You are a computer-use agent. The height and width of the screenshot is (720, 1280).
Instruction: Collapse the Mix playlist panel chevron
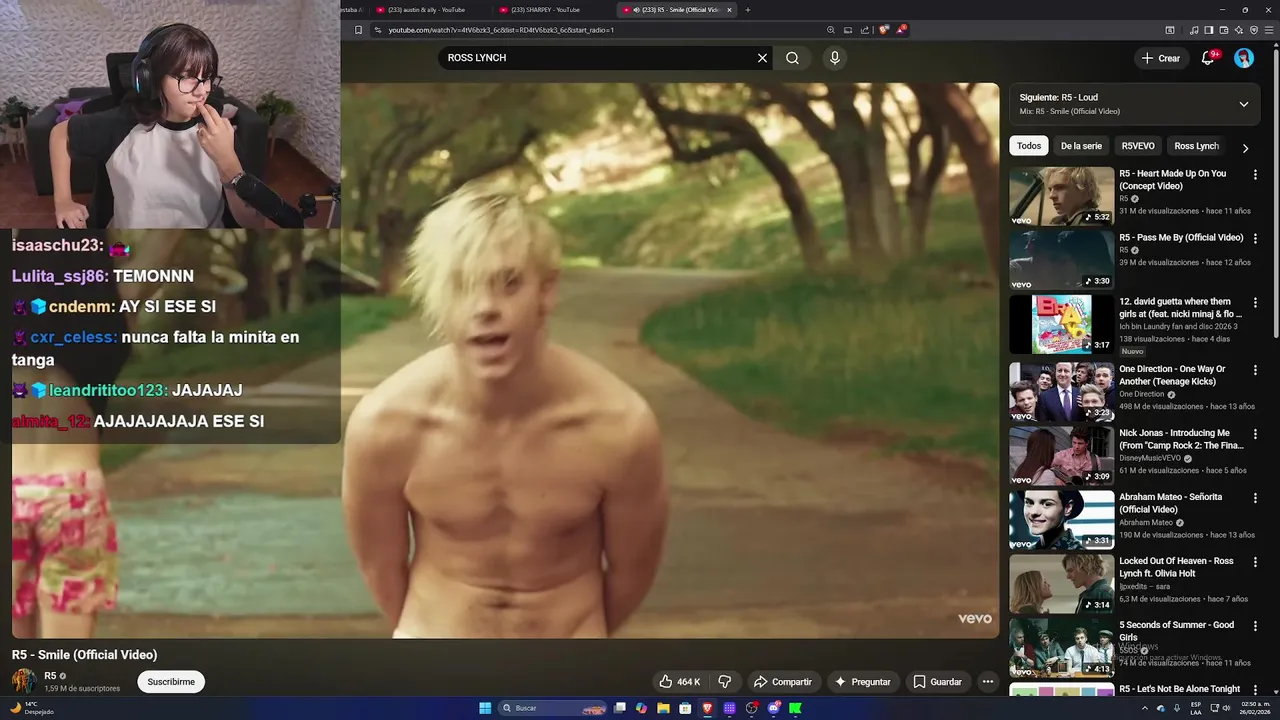tap(1244, 104)
